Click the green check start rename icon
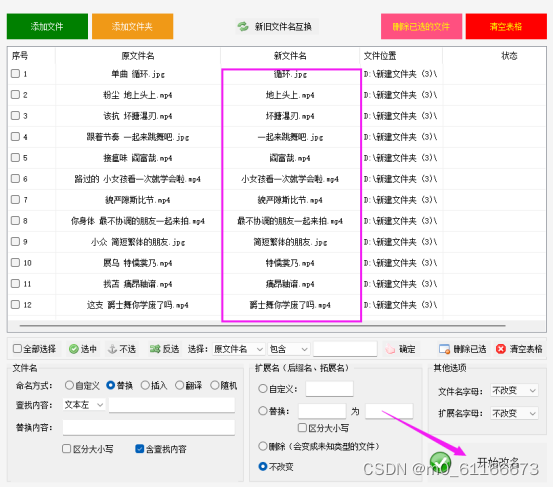The height and width of the screenshot is (487, 554). [440, 463]
